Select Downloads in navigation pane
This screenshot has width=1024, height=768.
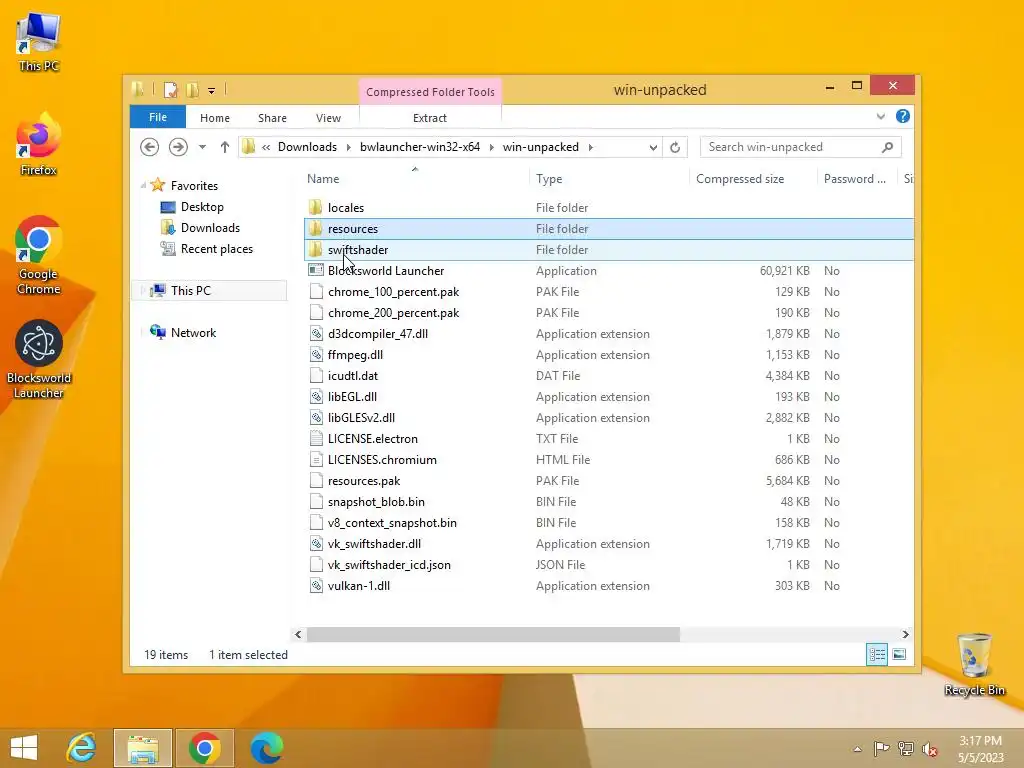click(x=210, y=228)
